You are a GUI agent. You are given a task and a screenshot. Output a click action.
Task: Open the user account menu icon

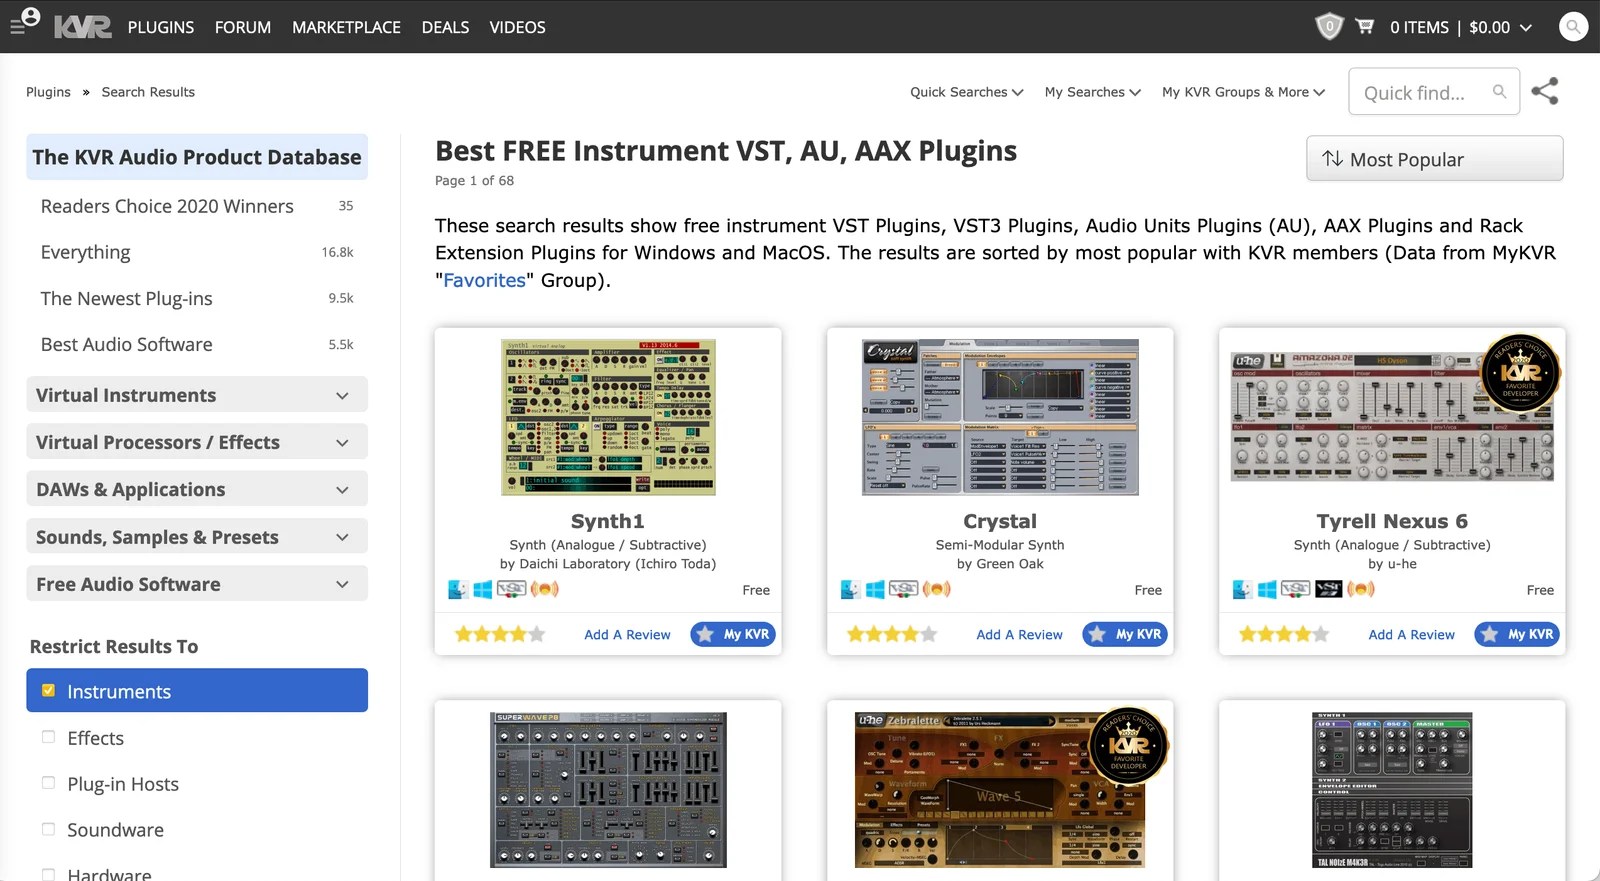click(25, 20)
